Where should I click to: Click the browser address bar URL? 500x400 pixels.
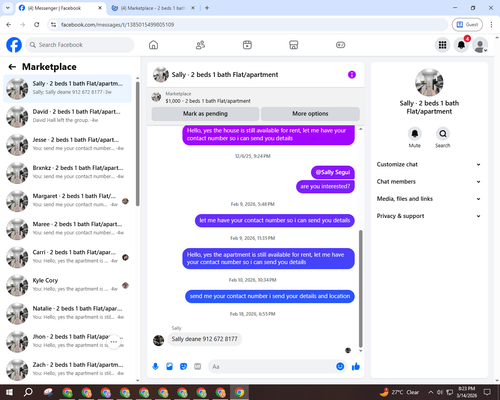point(117,25)
